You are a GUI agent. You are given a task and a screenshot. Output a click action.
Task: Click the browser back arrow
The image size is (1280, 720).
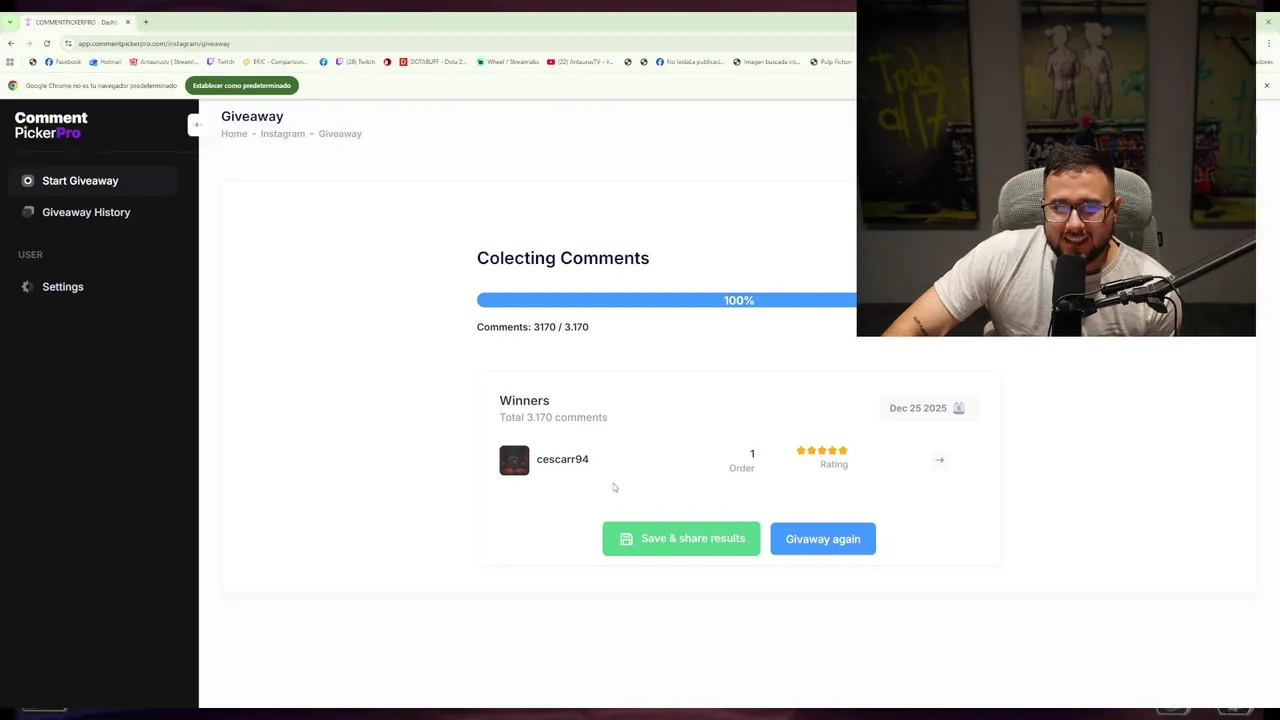[11, 44]
